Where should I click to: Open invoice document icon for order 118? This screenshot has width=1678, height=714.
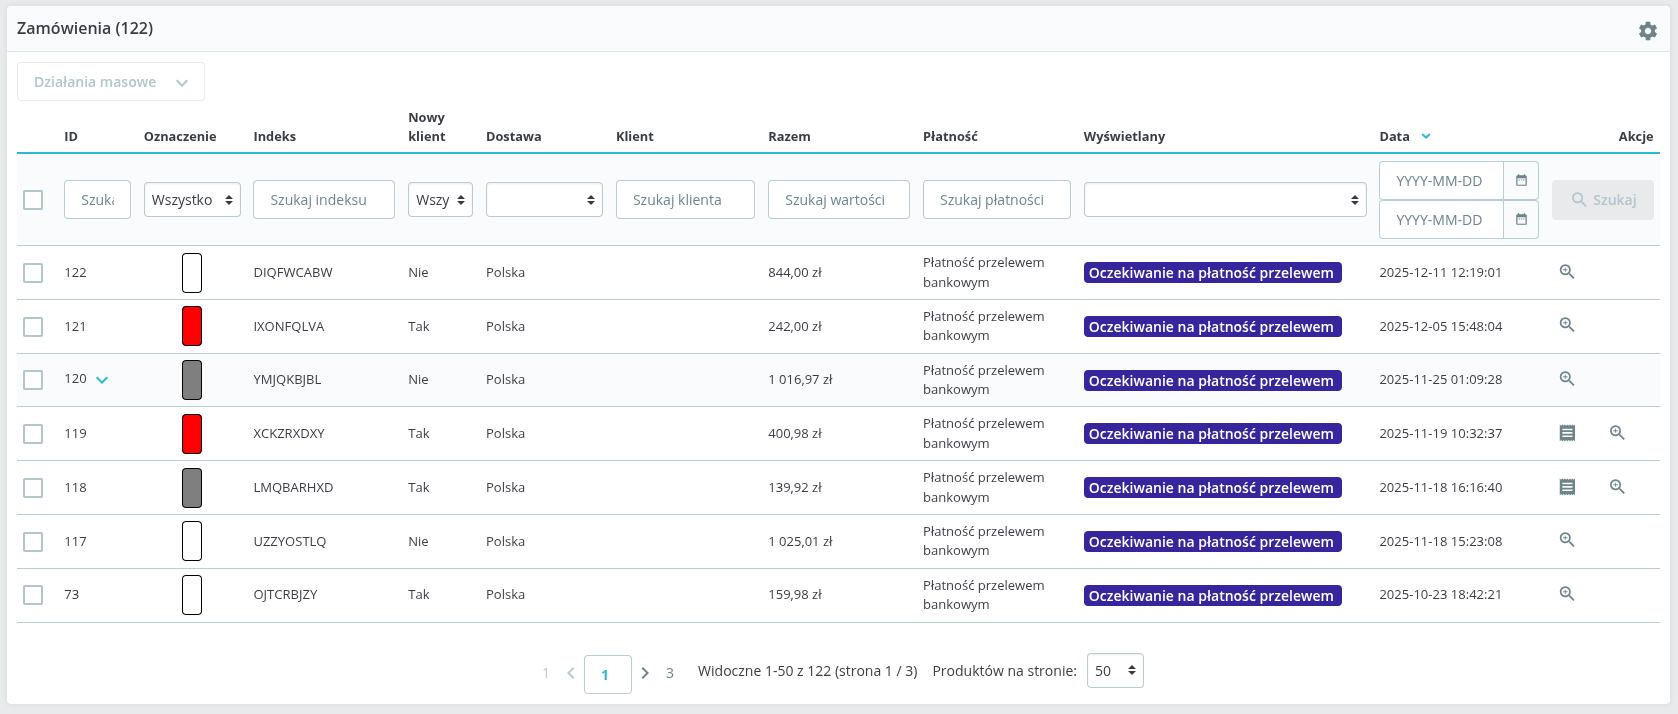(1567, 487)
